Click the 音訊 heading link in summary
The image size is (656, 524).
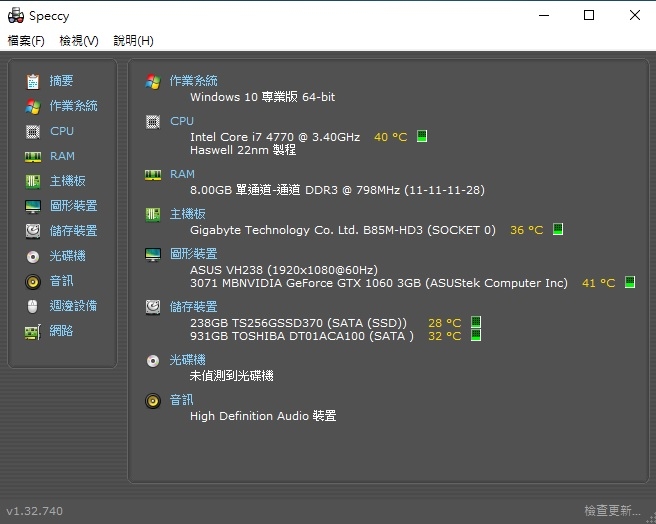click(x=181, y=400)
